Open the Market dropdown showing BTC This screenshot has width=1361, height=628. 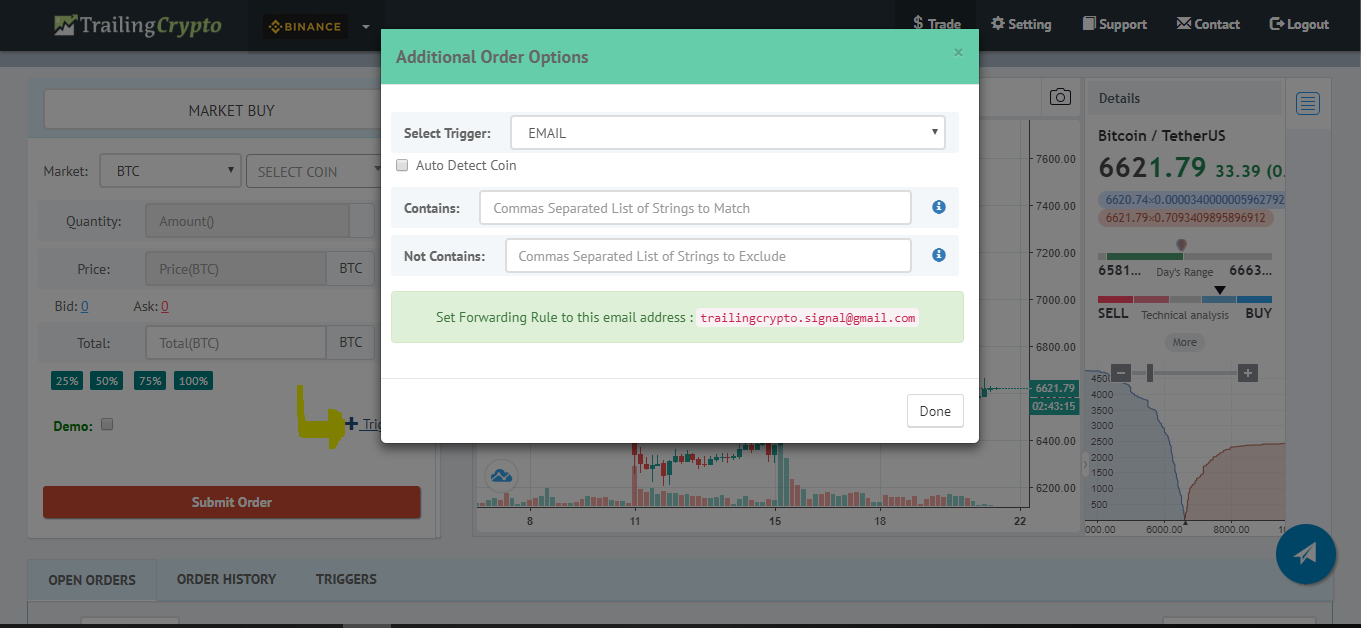coord(170,171)
